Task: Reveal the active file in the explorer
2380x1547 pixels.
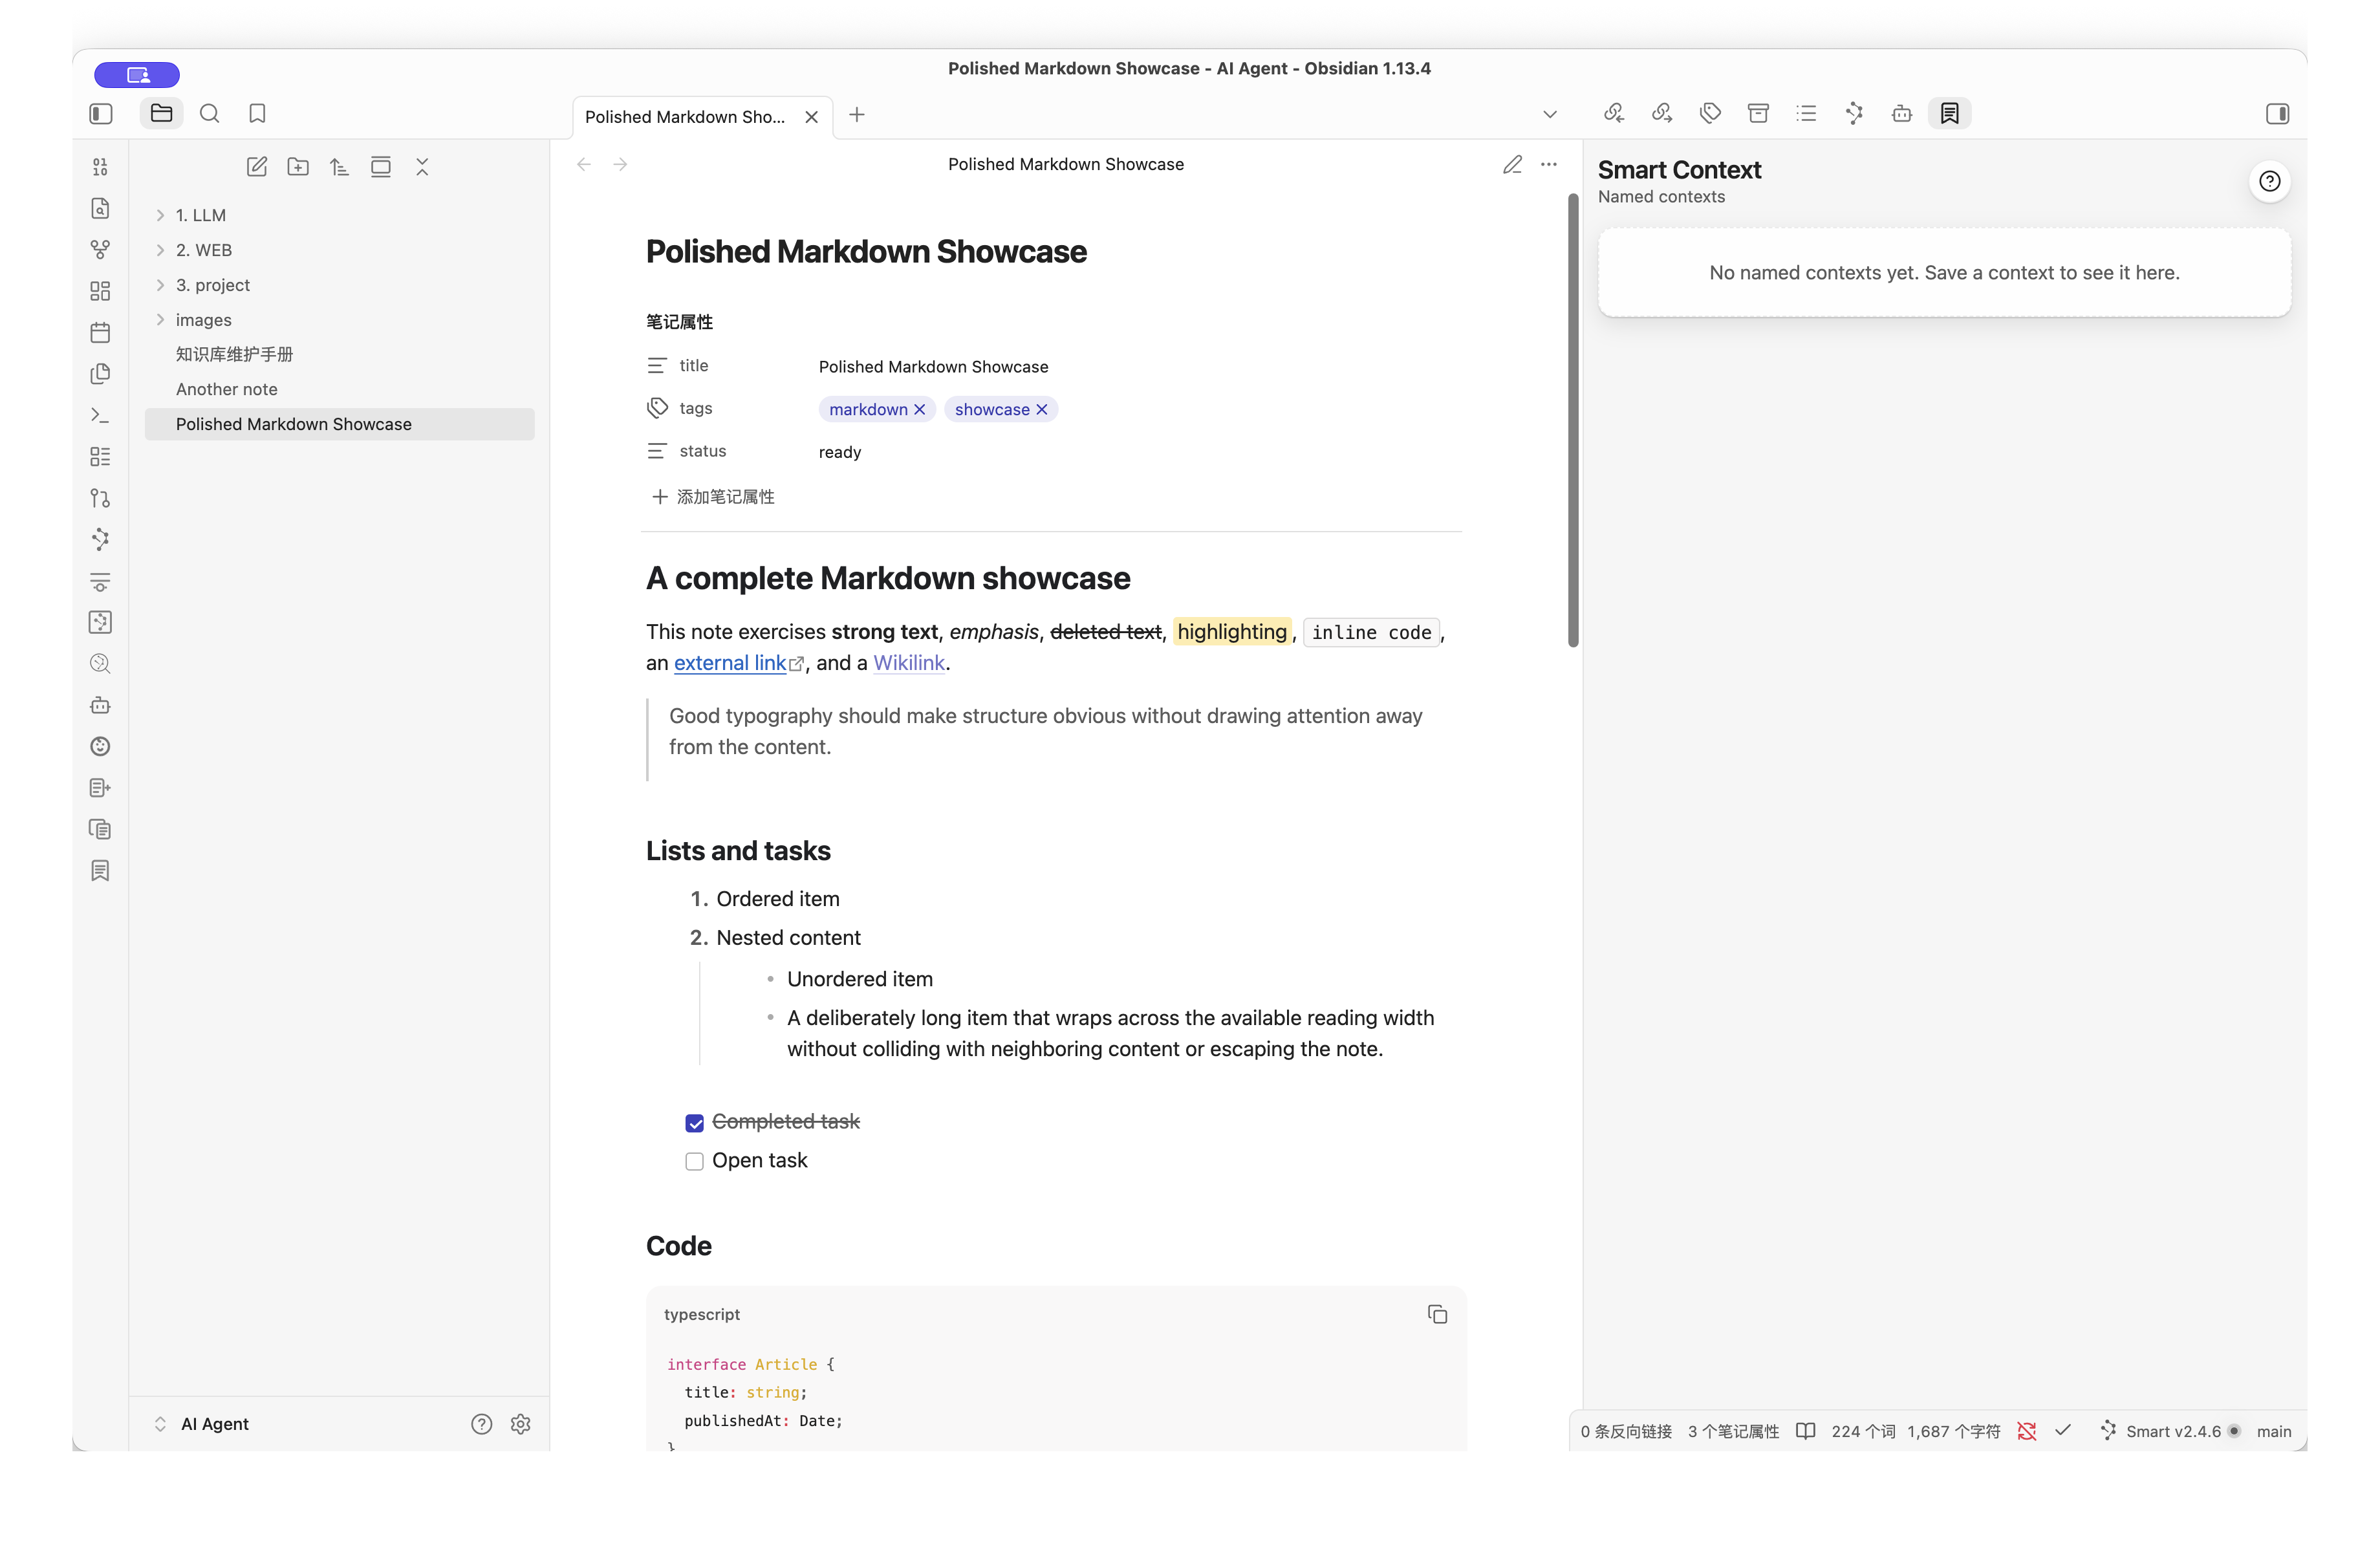Action: click(381, 167)
